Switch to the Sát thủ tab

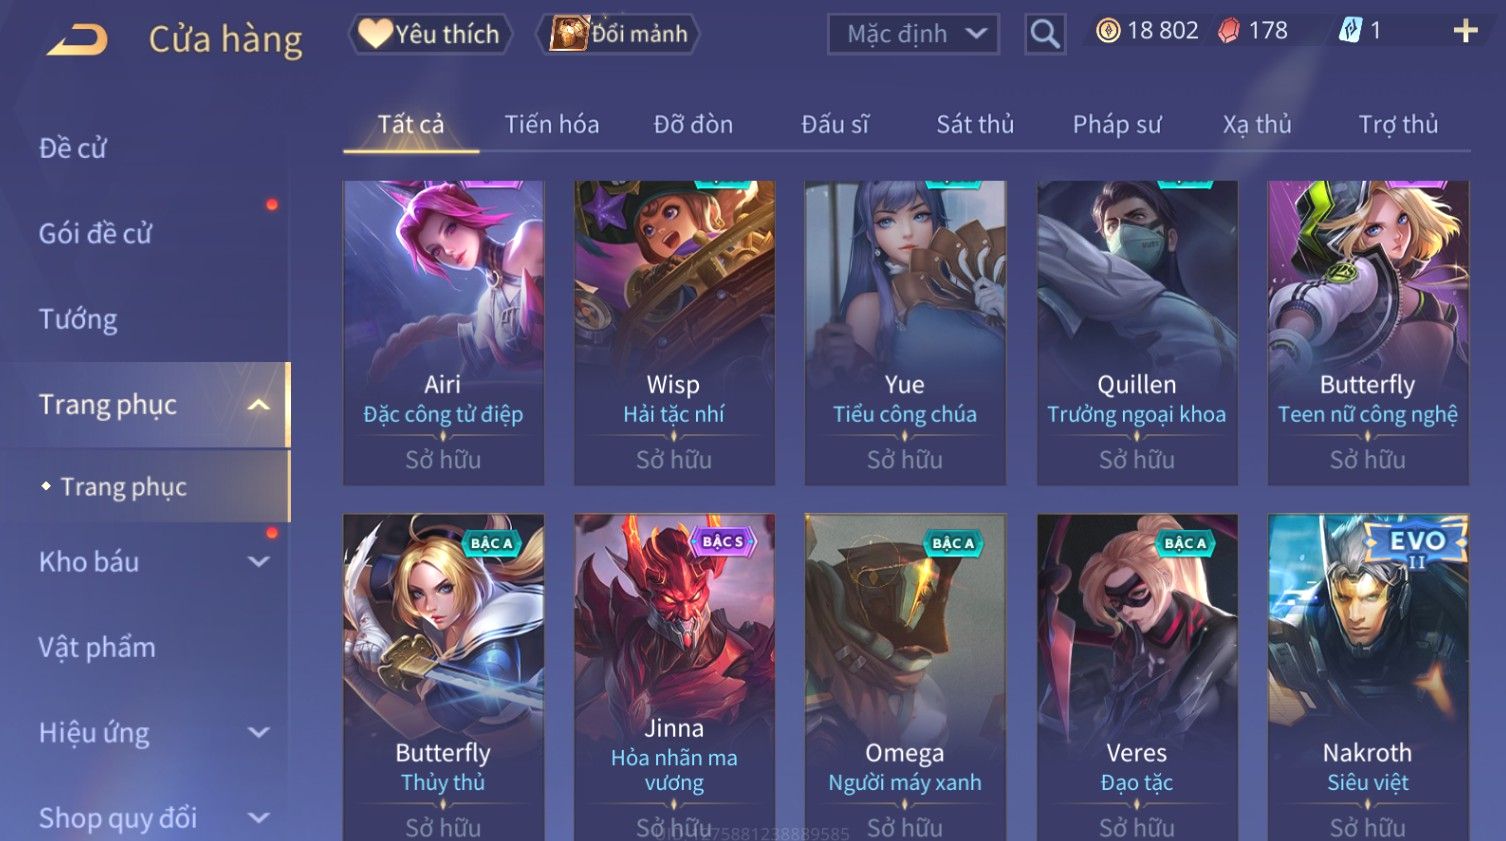975,124
